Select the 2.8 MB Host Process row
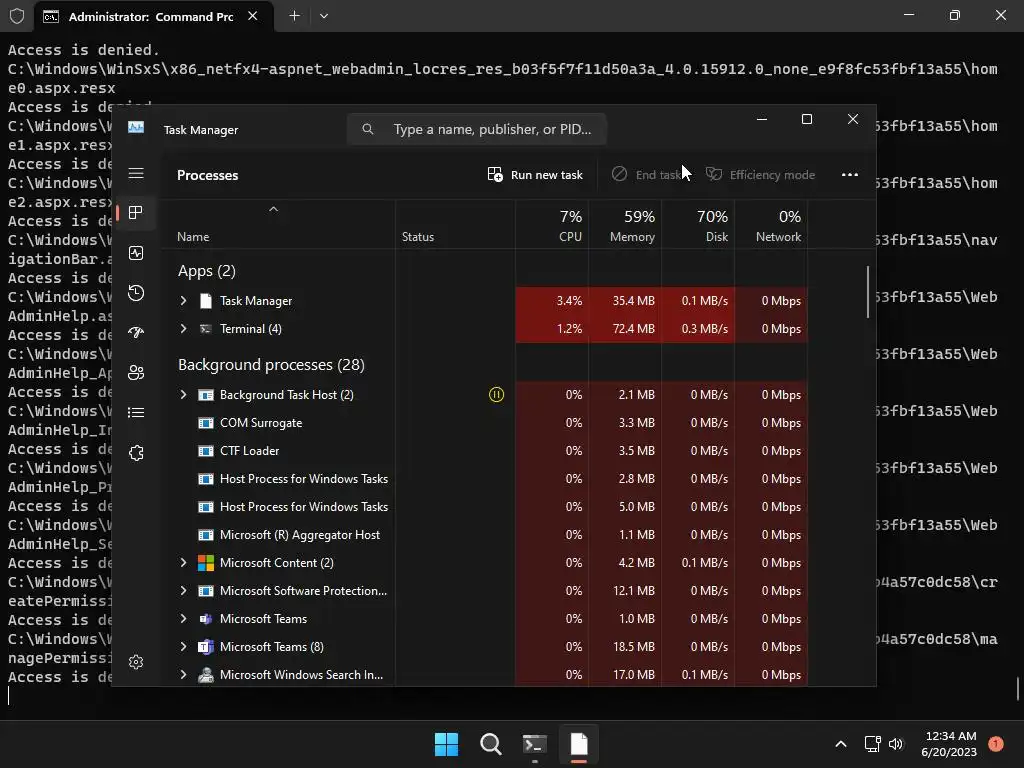 coord(485,479)
